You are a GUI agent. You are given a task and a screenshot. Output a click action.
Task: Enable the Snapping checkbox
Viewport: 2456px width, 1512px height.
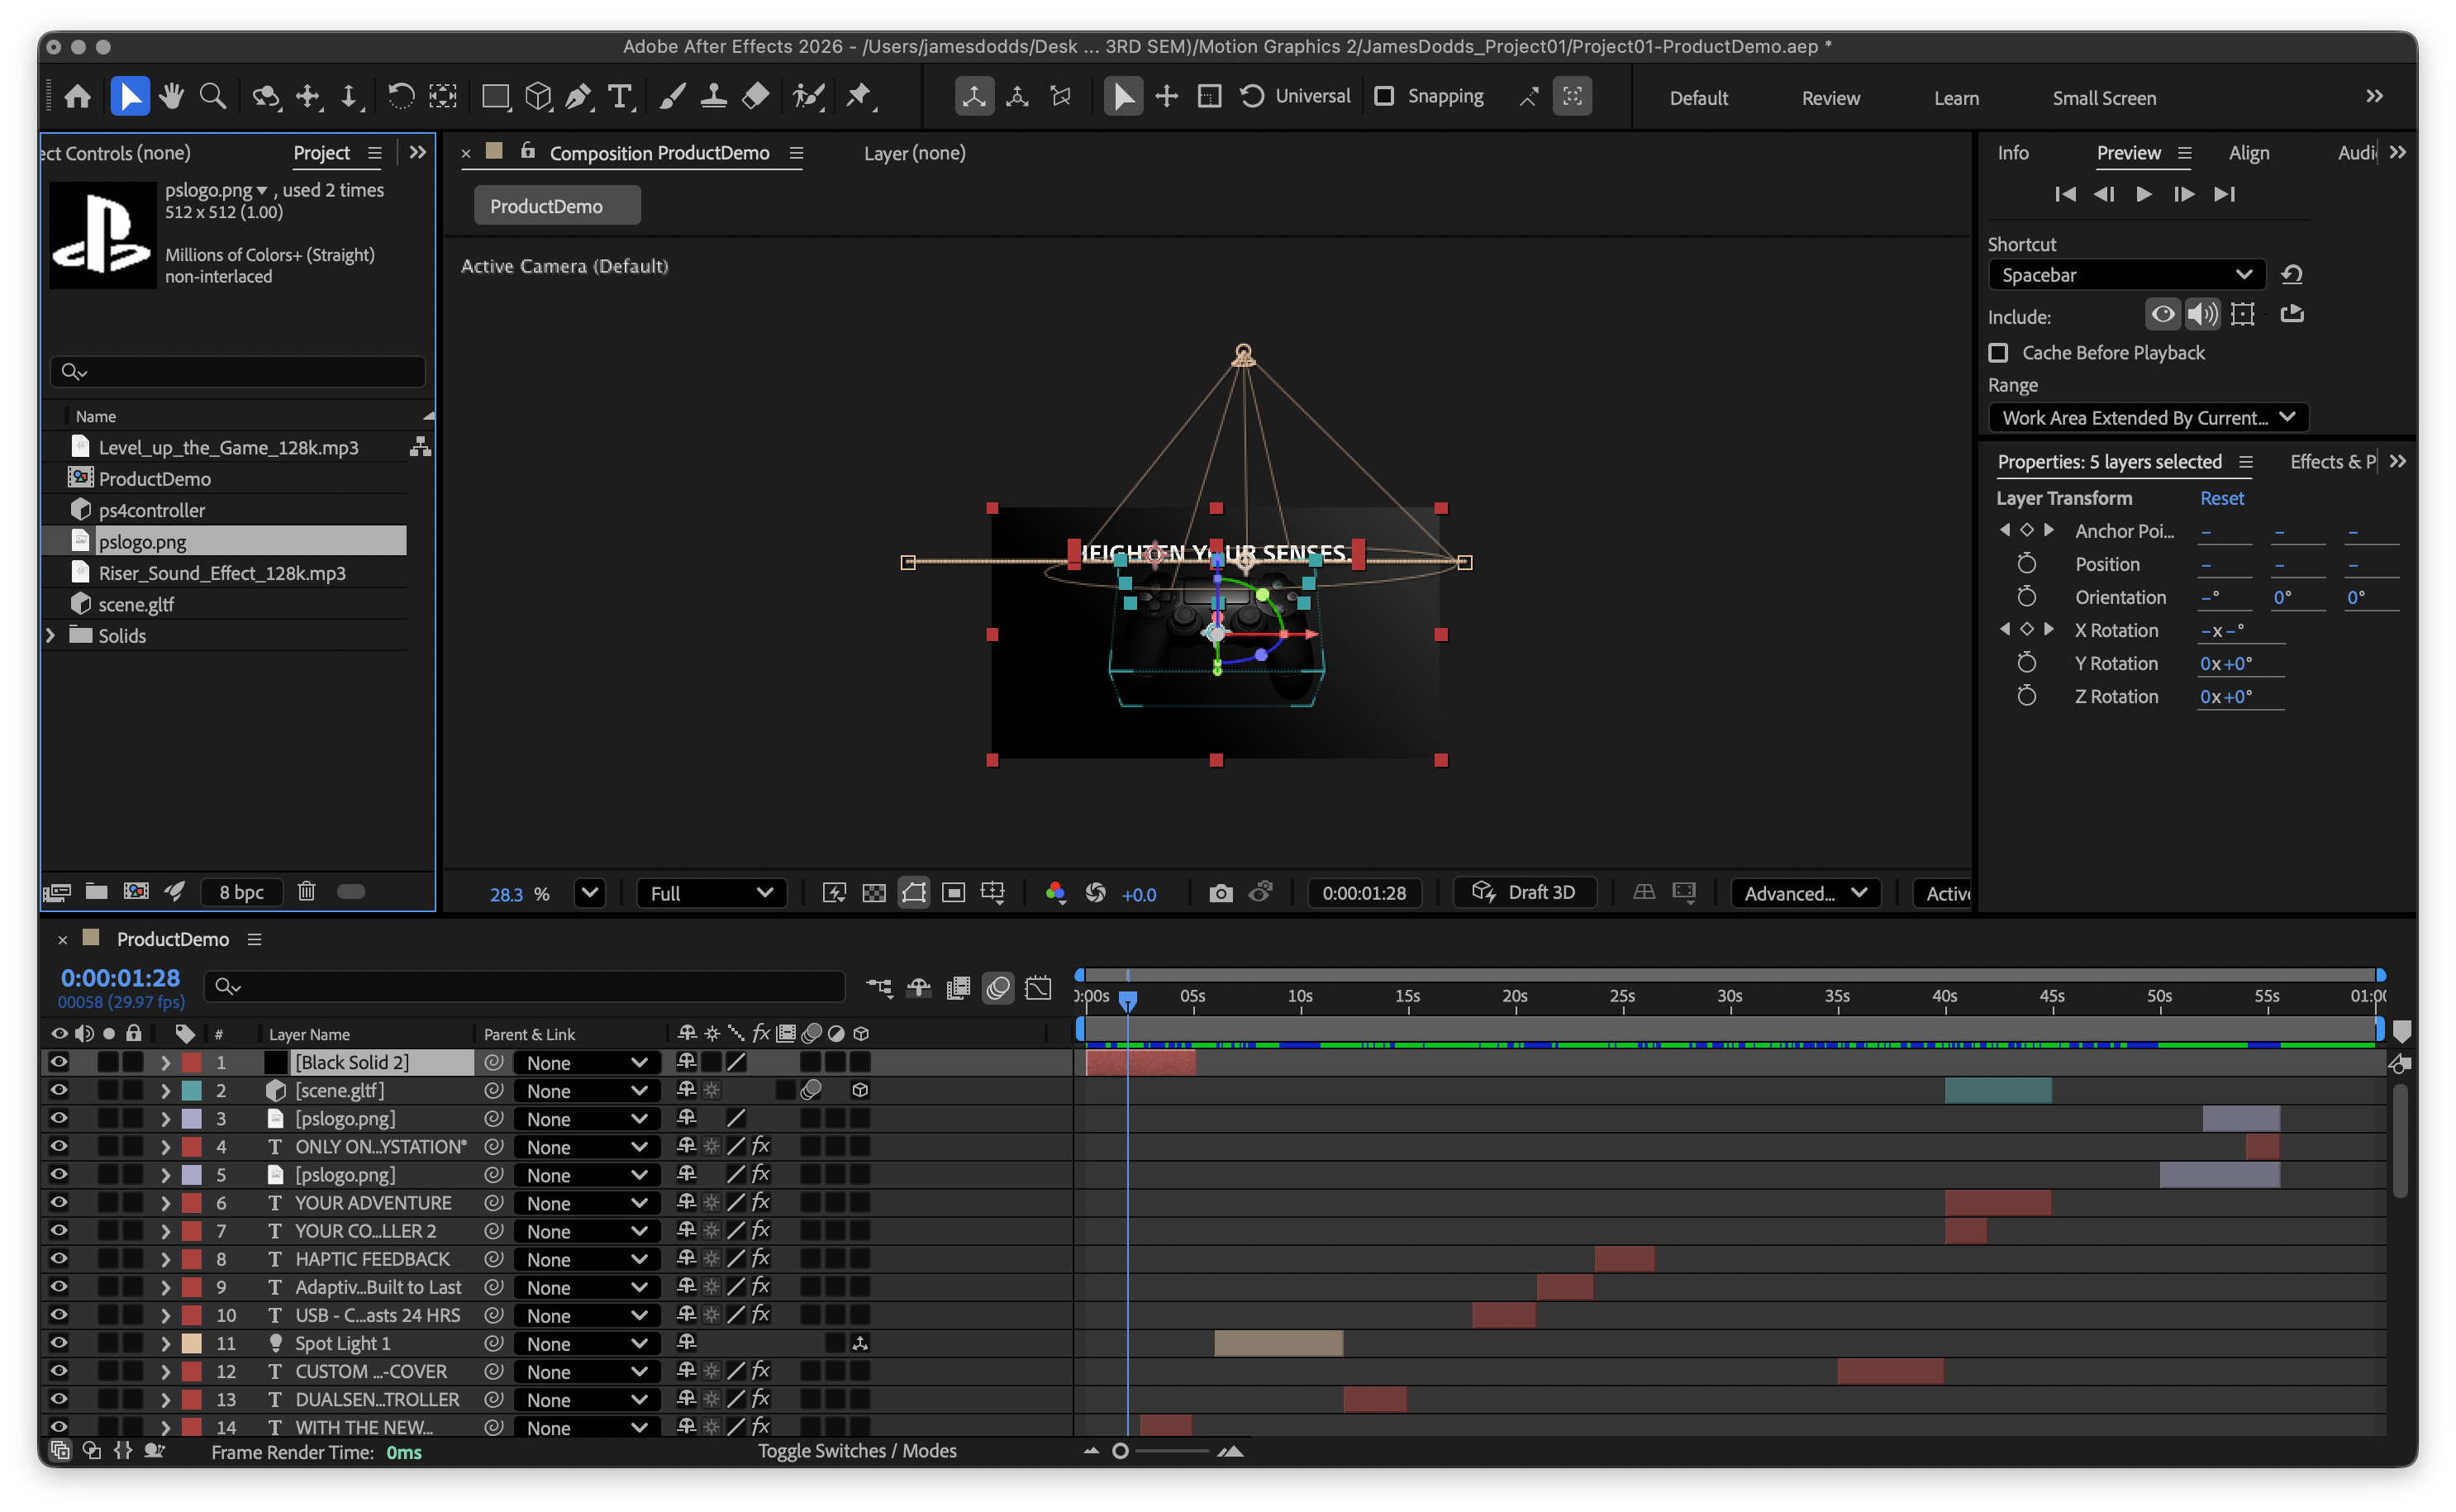[1384, 96]
